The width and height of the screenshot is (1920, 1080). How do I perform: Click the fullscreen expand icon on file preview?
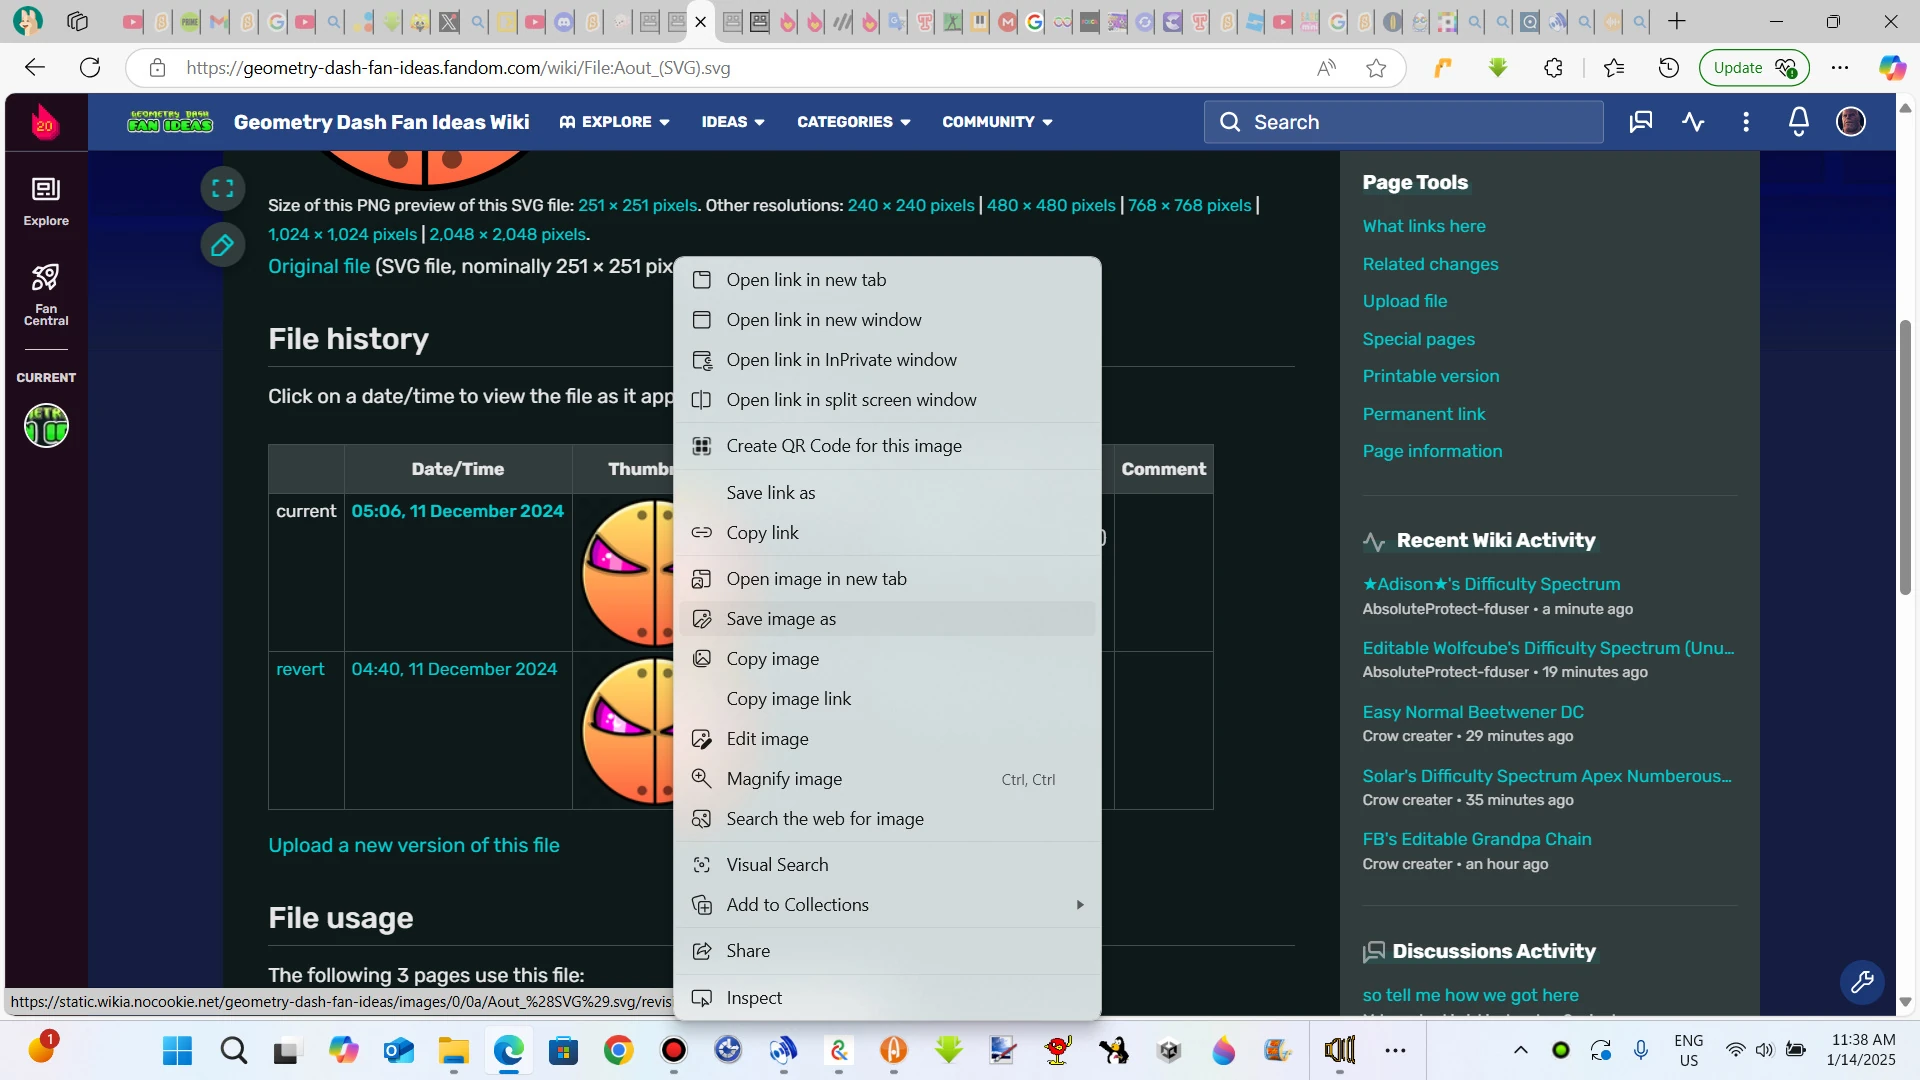click(x=222, y=187)
